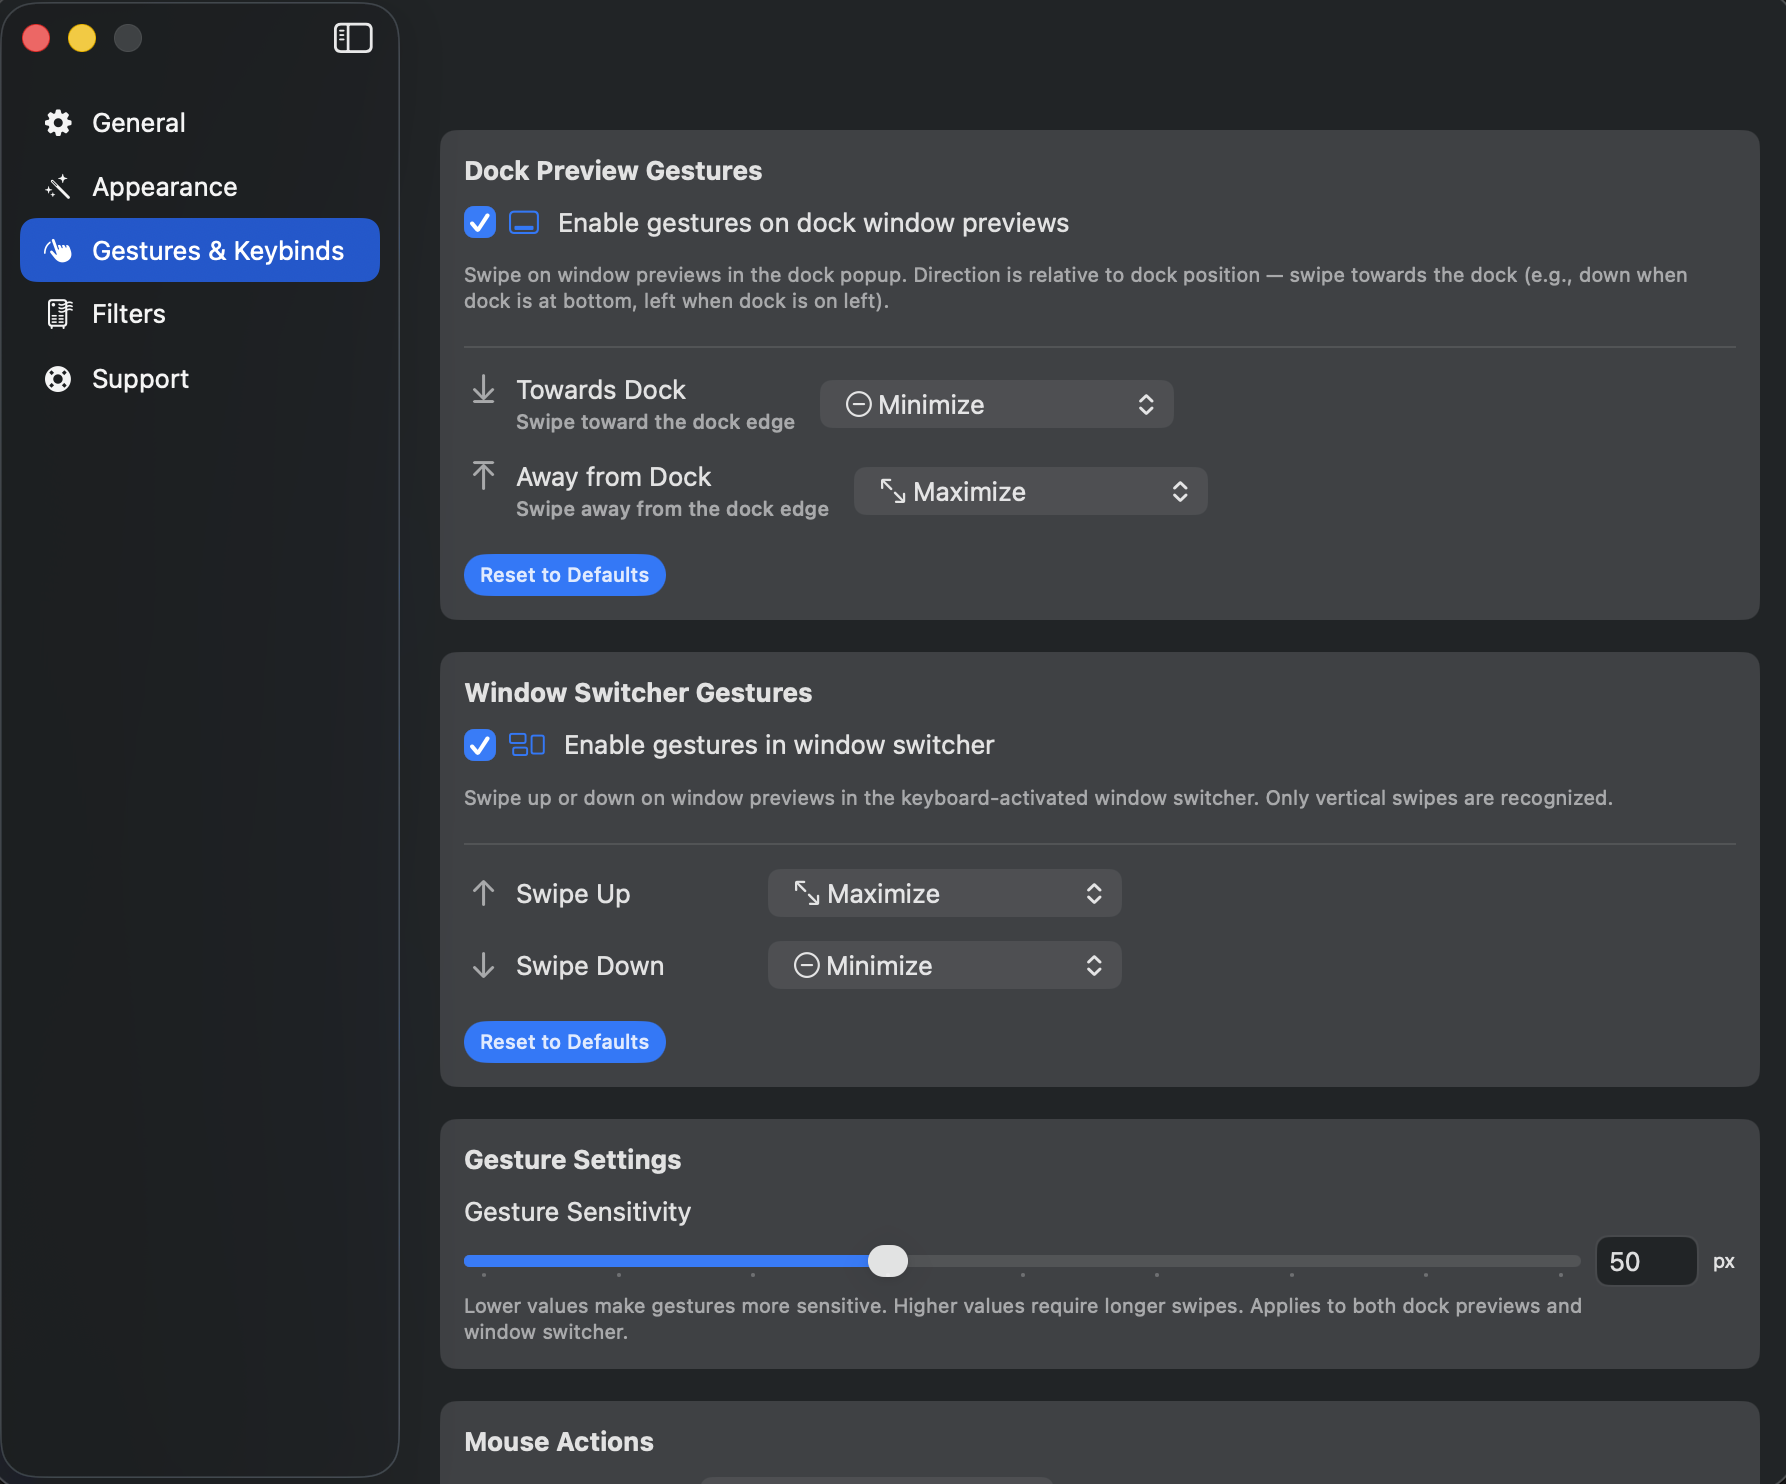Click the dock window preview icon
1786x1484 pixels.
pos(523,222)
